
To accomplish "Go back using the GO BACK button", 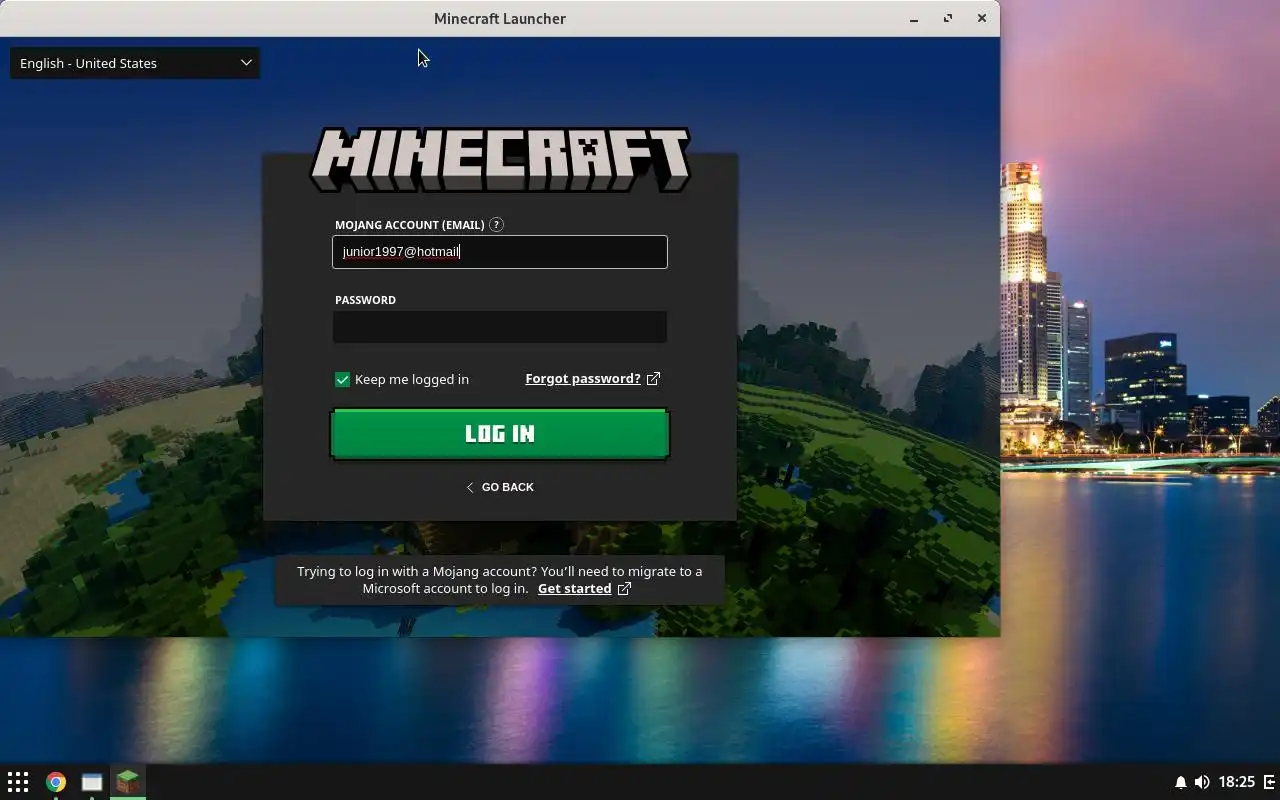I will [x=499, y=487].
